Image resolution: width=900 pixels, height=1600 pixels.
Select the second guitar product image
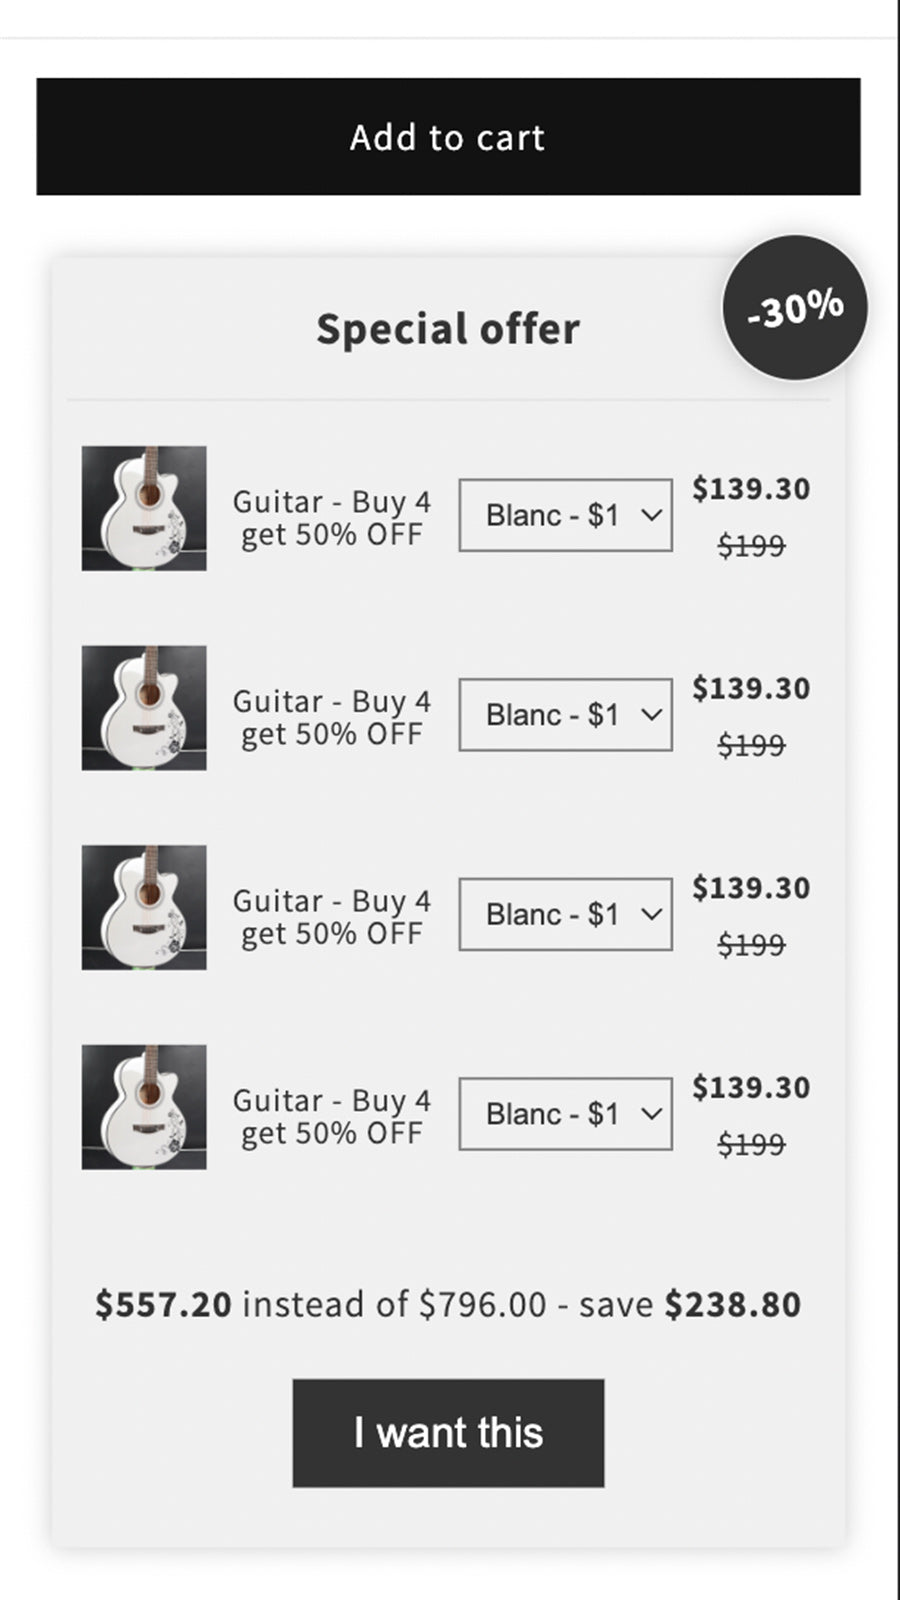pyautogui.click(x=144, y=708)
